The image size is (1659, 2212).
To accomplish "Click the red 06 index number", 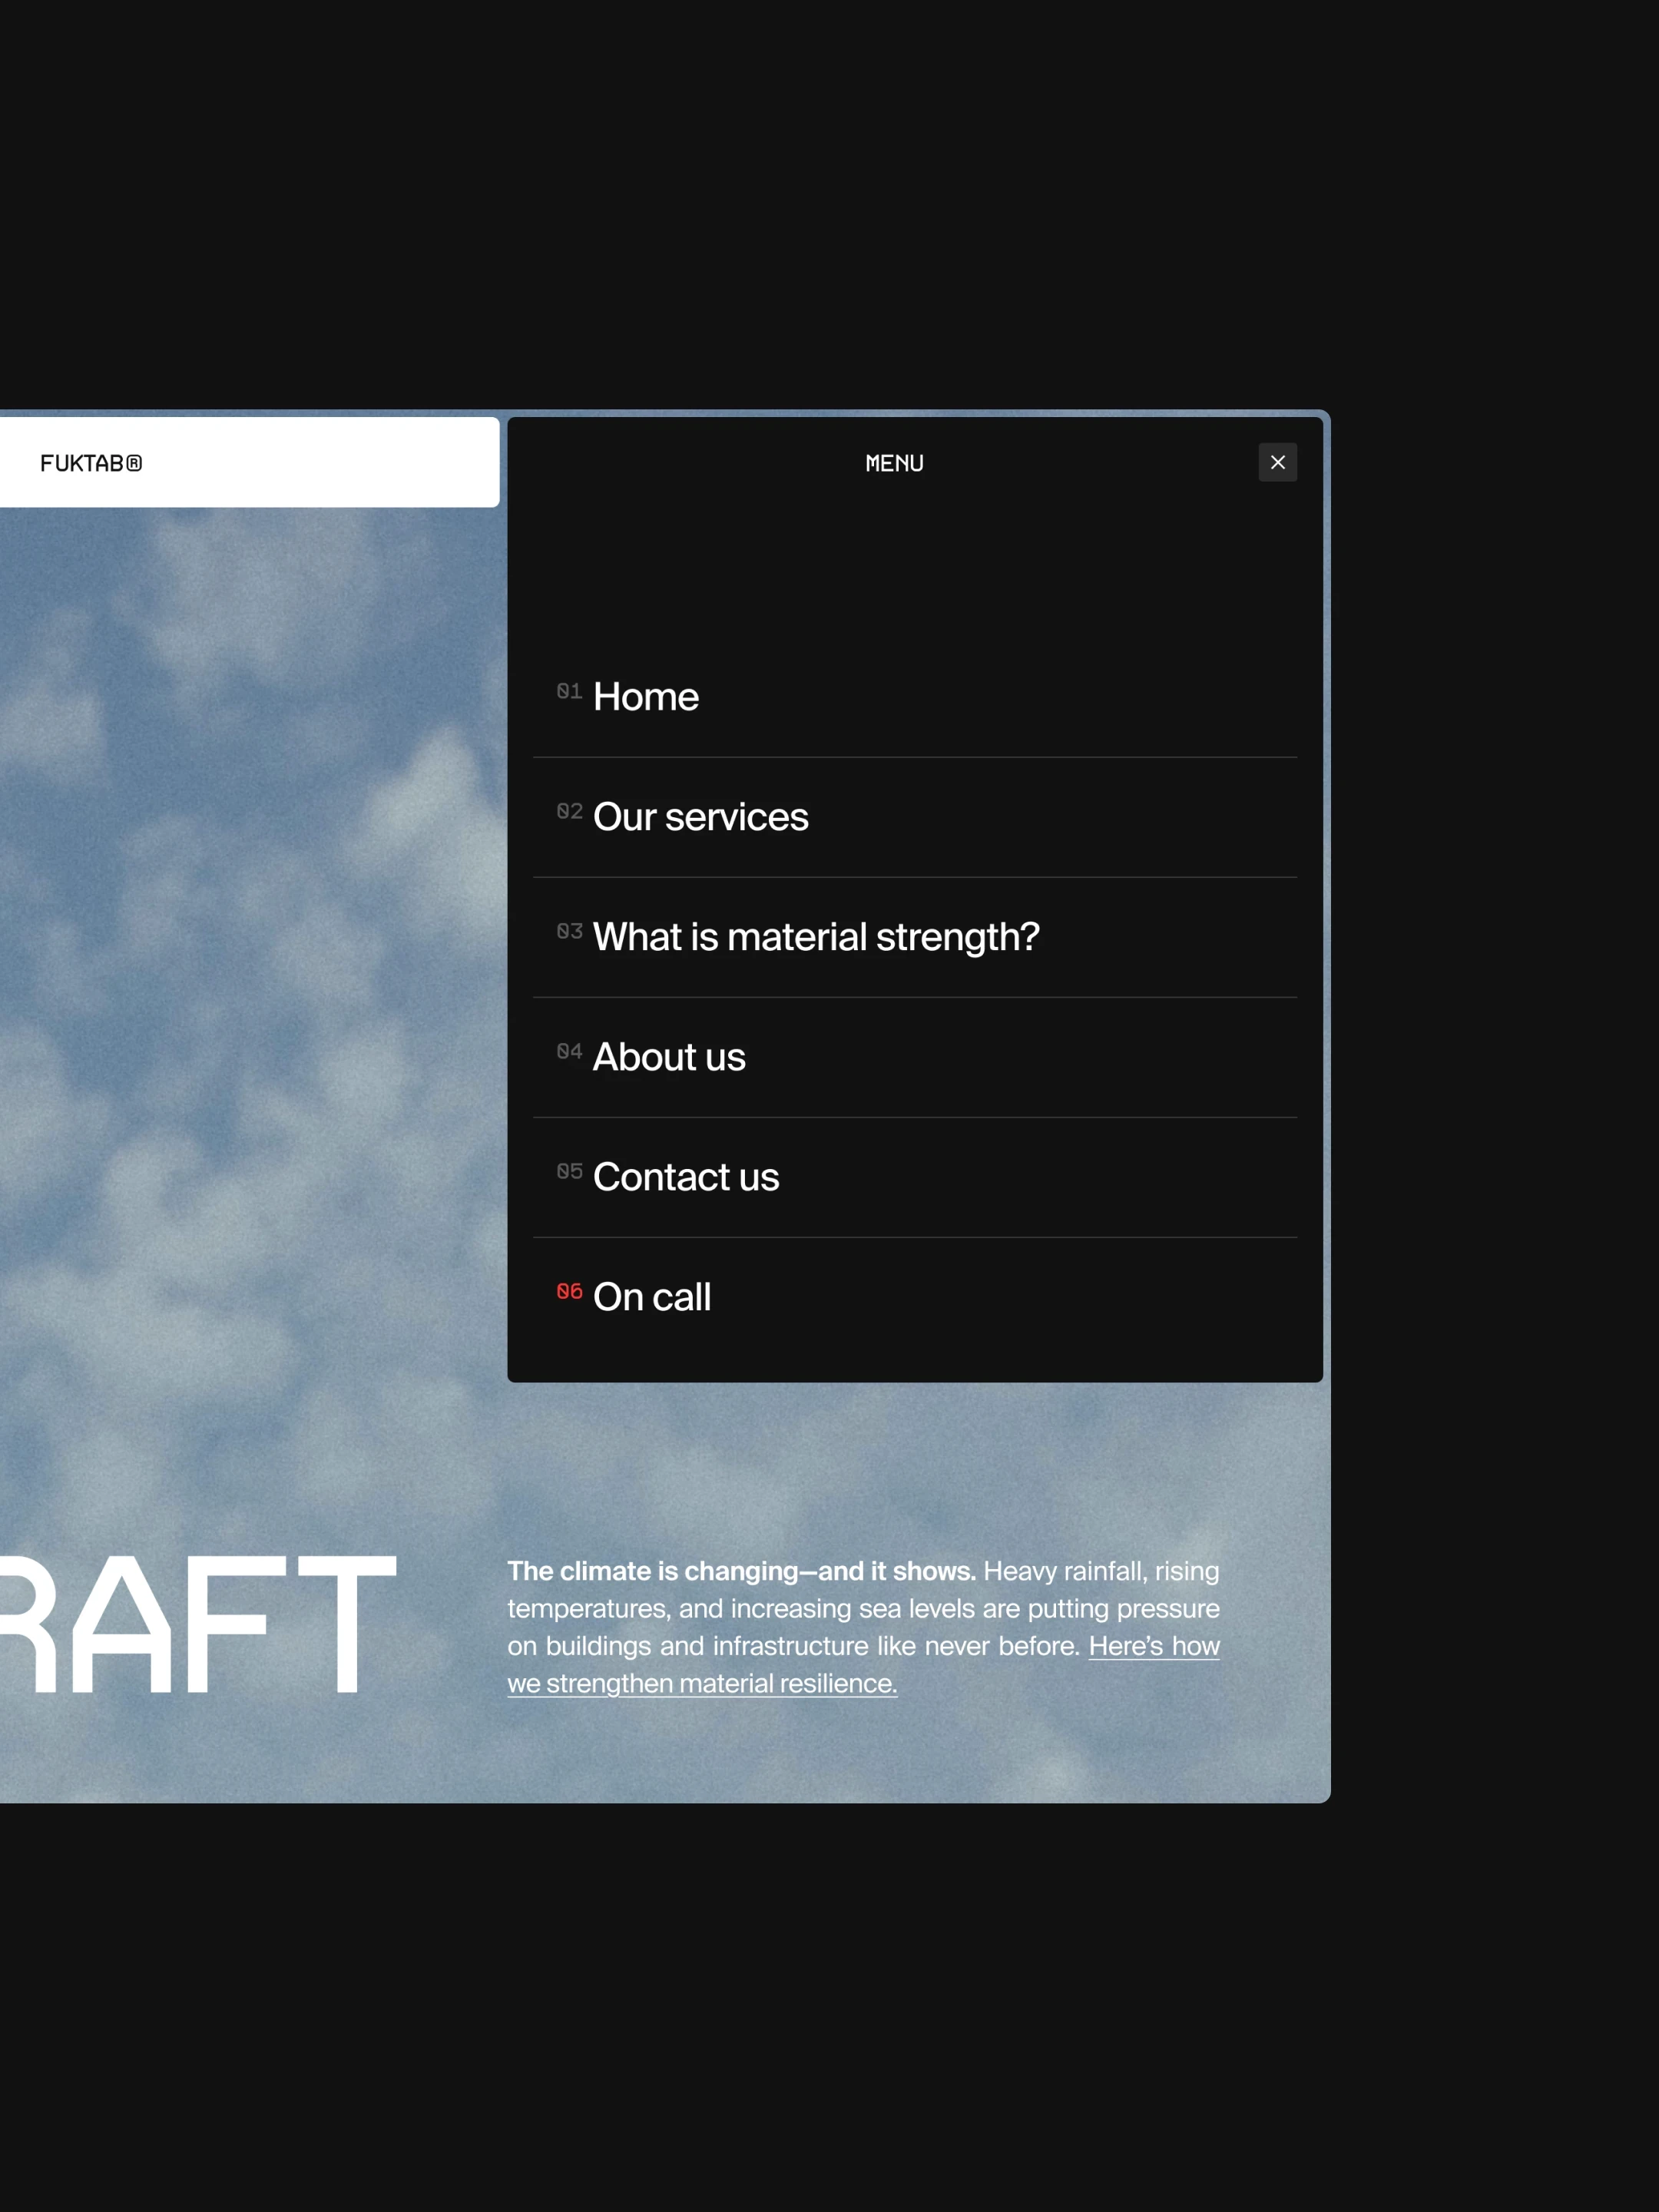I will click(569, 1291).
